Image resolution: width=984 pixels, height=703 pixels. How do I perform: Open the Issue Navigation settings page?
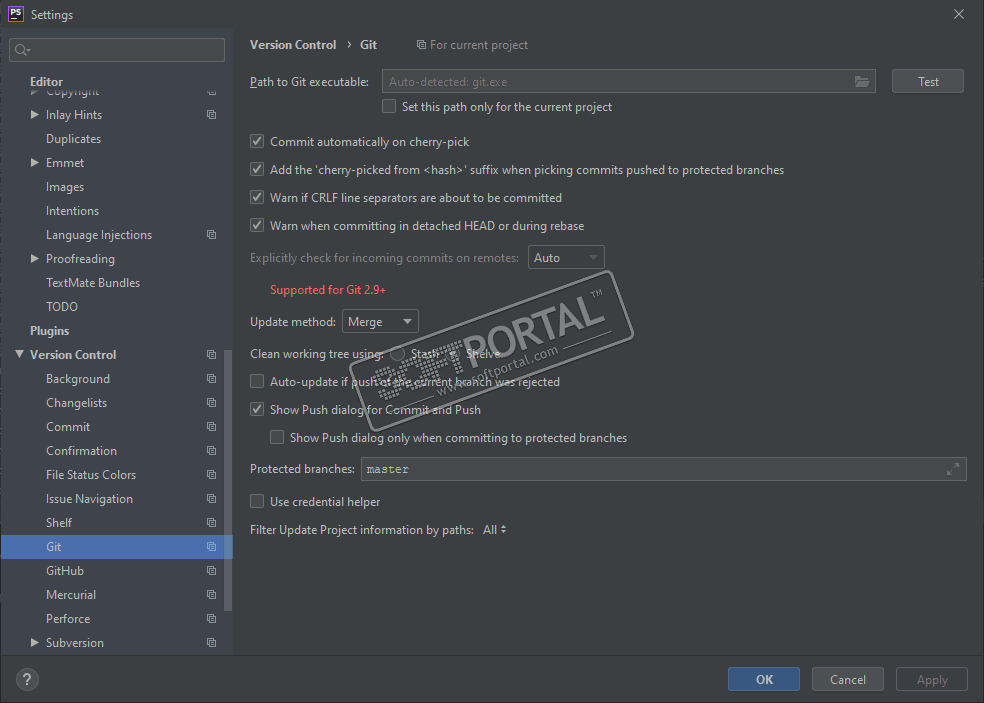click(x=89, y=498)
